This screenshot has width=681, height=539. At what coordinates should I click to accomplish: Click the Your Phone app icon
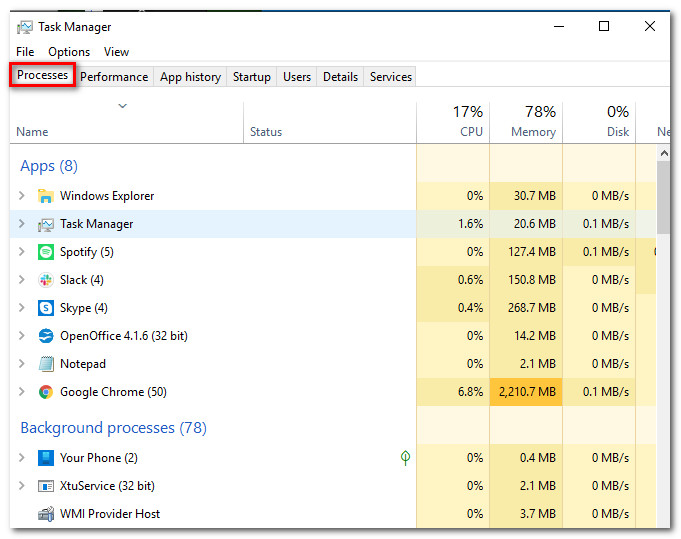point(45,458)
